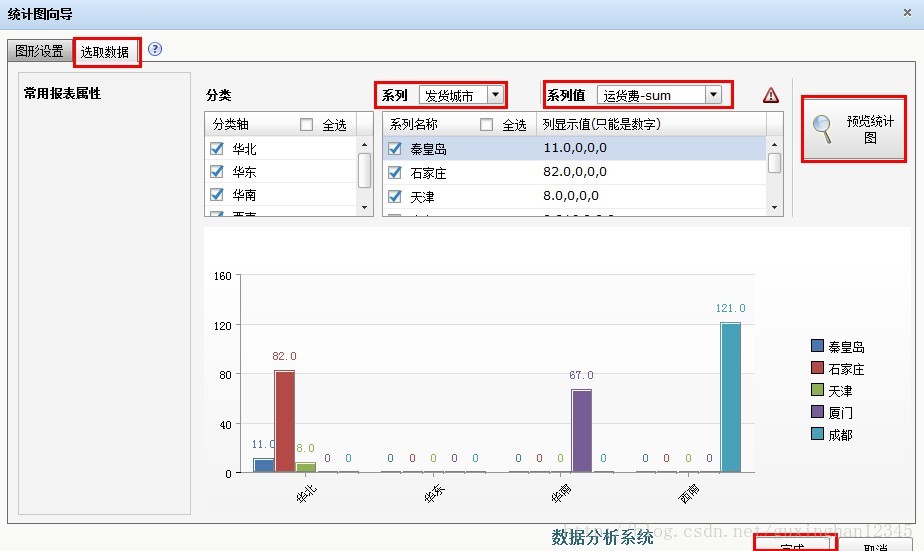Click the 预览统计图 button
924x551 pixels.
click(854, 129)
